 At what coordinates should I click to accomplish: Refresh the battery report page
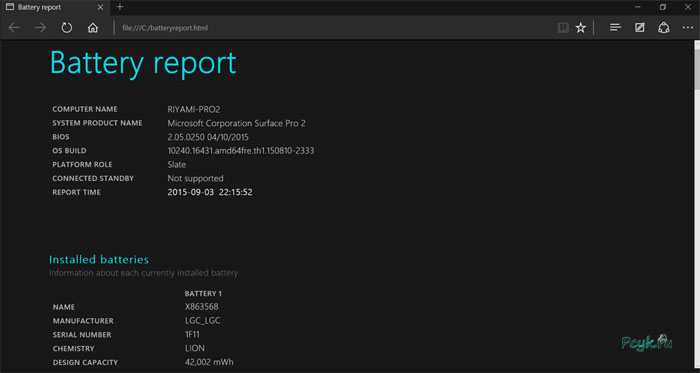click(67, 28)
